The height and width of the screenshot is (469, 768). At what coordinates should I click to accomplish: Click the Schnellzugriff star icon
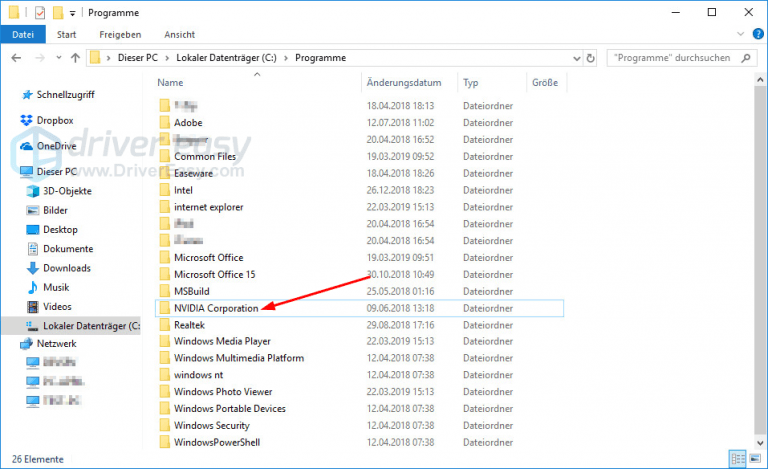point(27,94)
